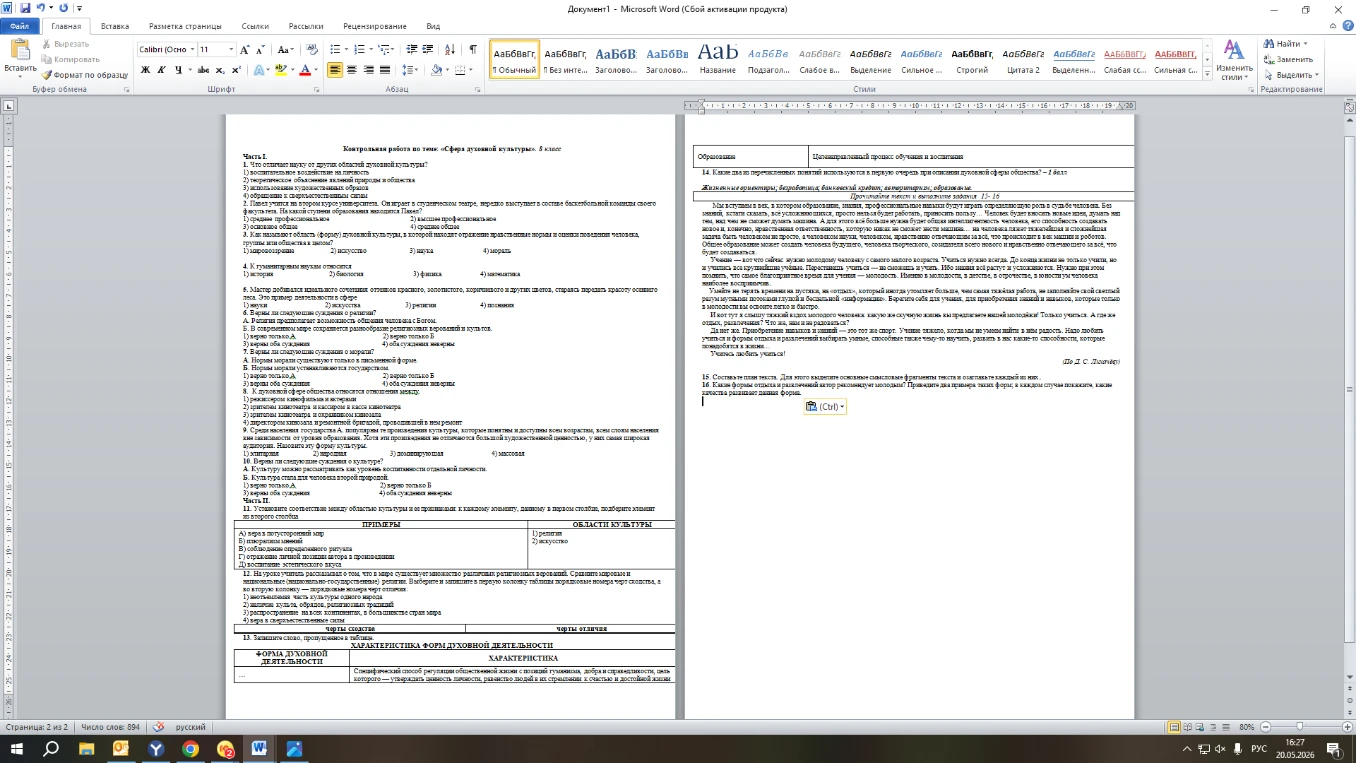1356x763 pixels.
Task: Toggle italic К formatting
Action: 160,70
